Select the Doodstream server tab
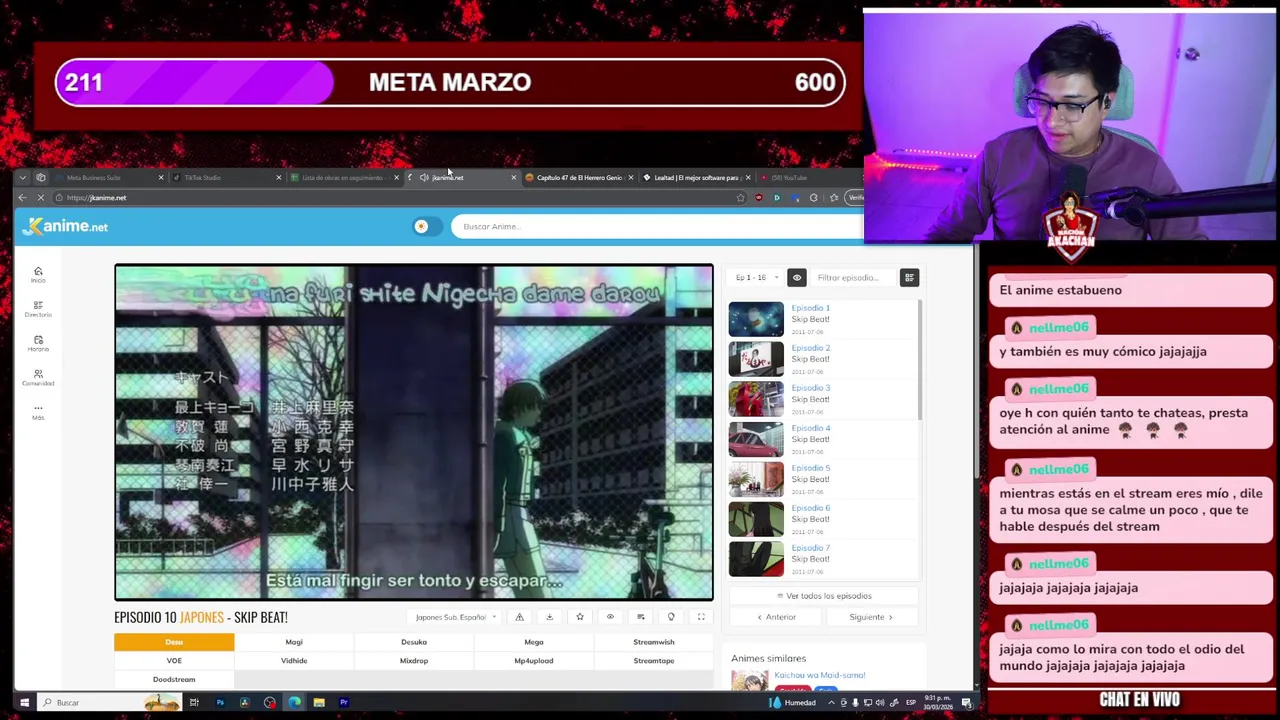This screenshot has height=720, width=1280. pos(174,679)
